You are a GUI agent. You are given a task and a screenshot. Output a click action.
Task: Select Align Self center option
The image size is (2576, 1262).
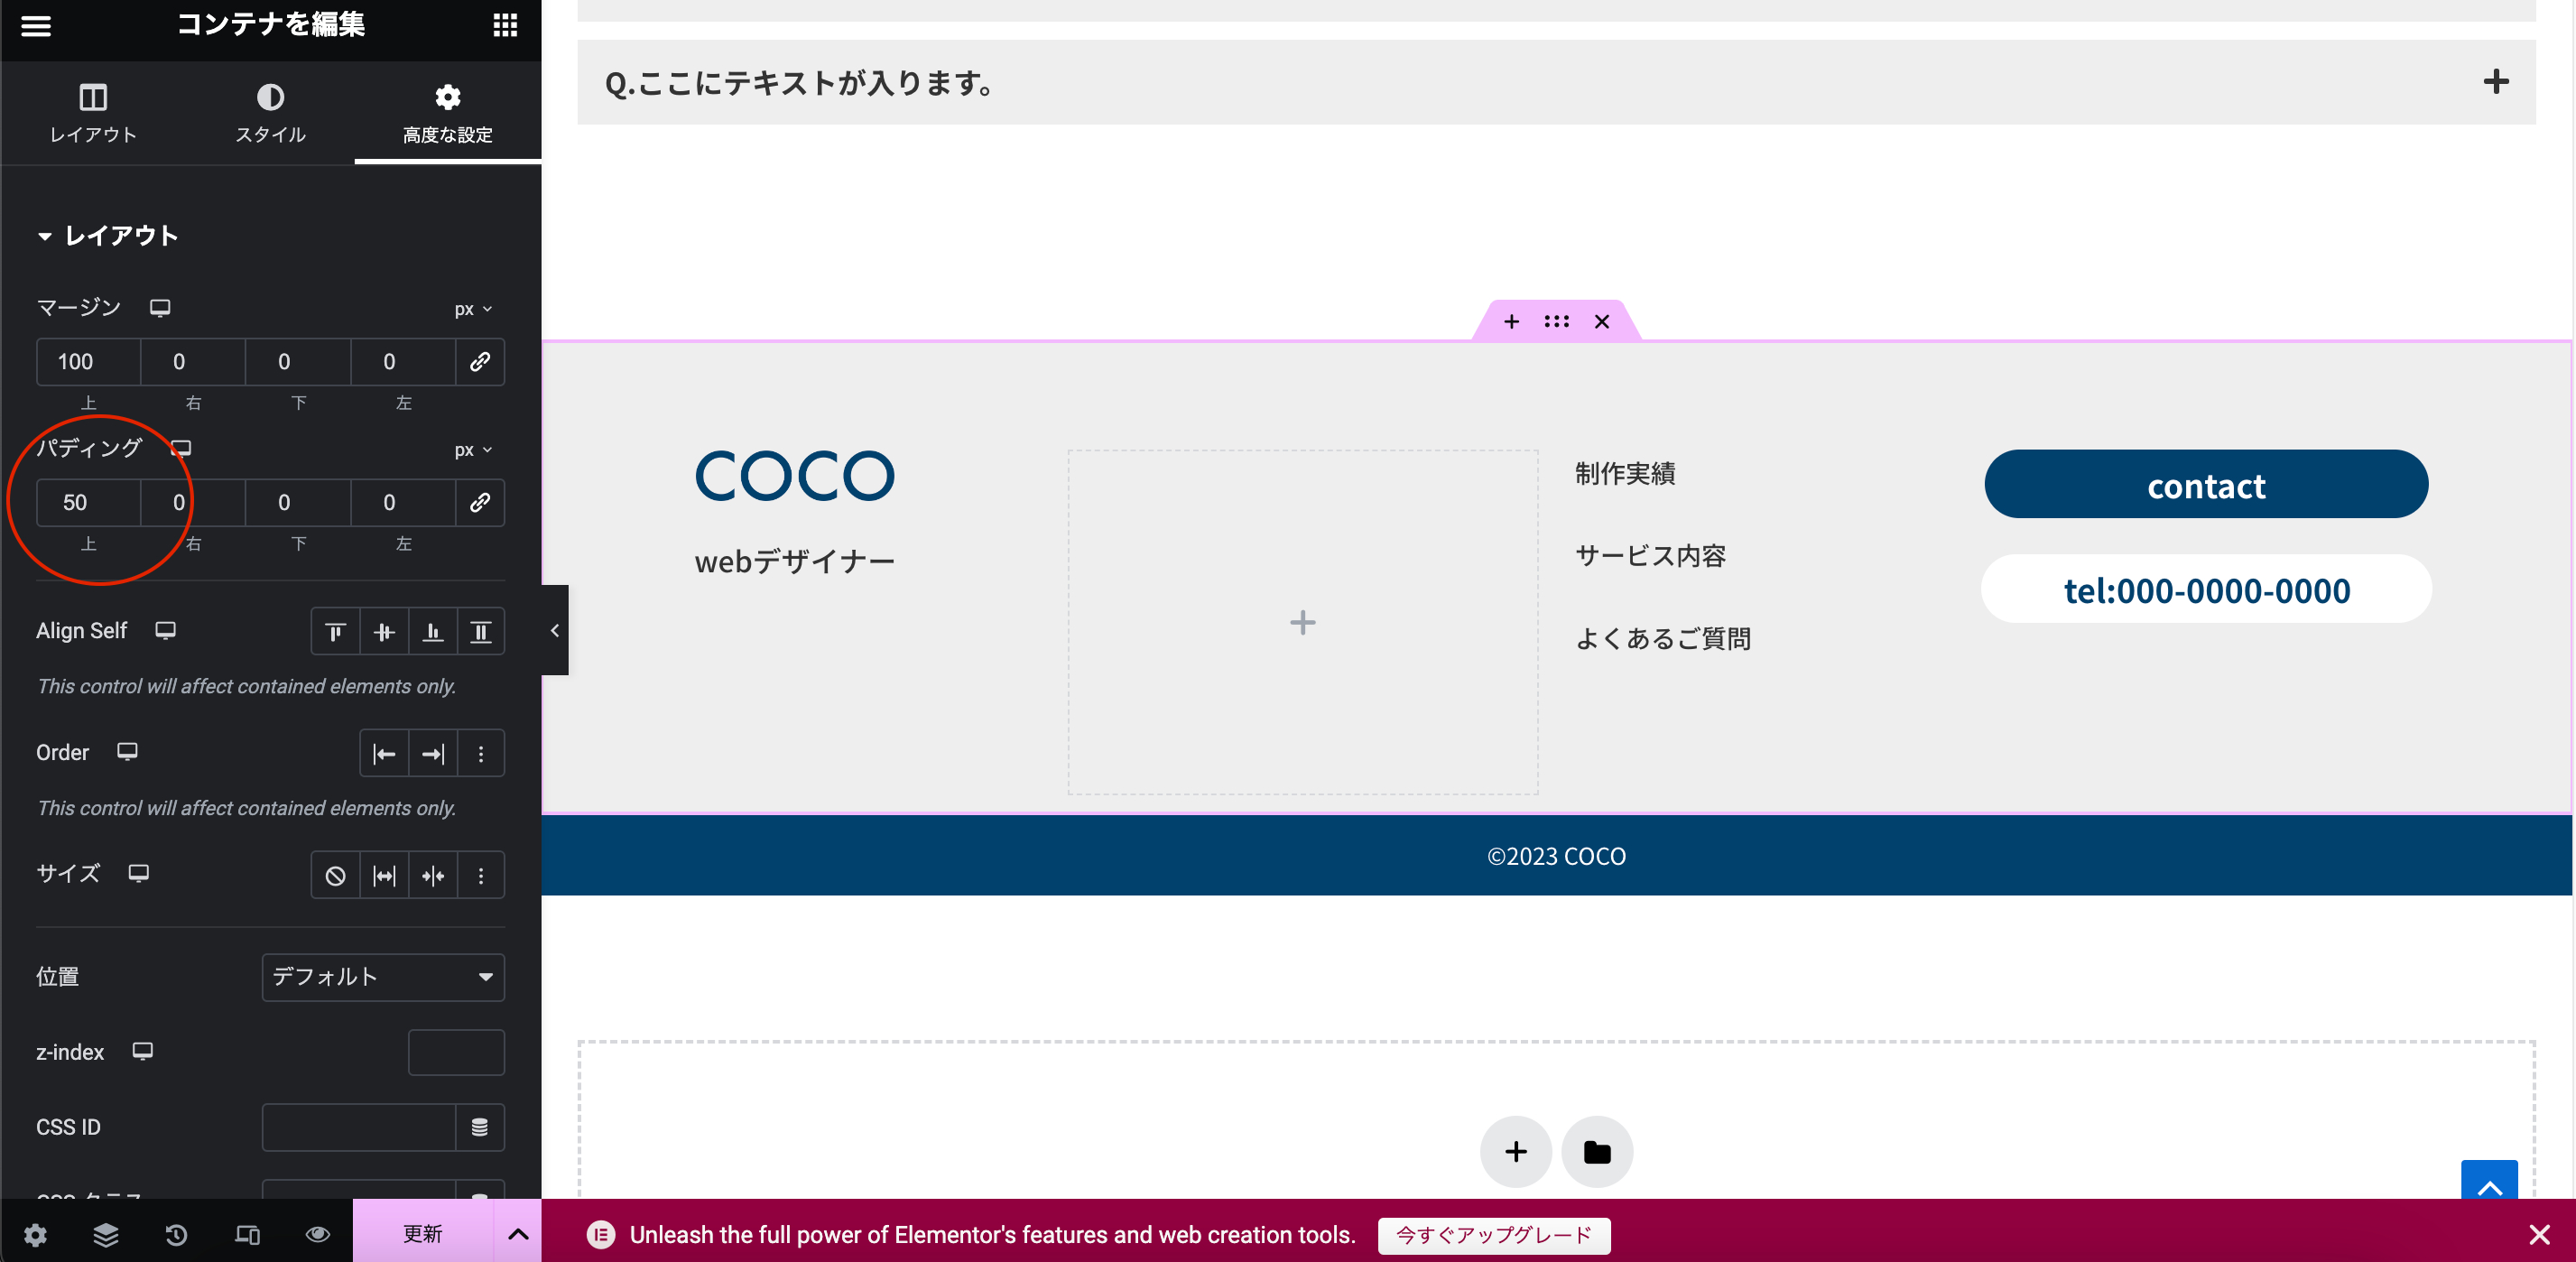[384, 631]
